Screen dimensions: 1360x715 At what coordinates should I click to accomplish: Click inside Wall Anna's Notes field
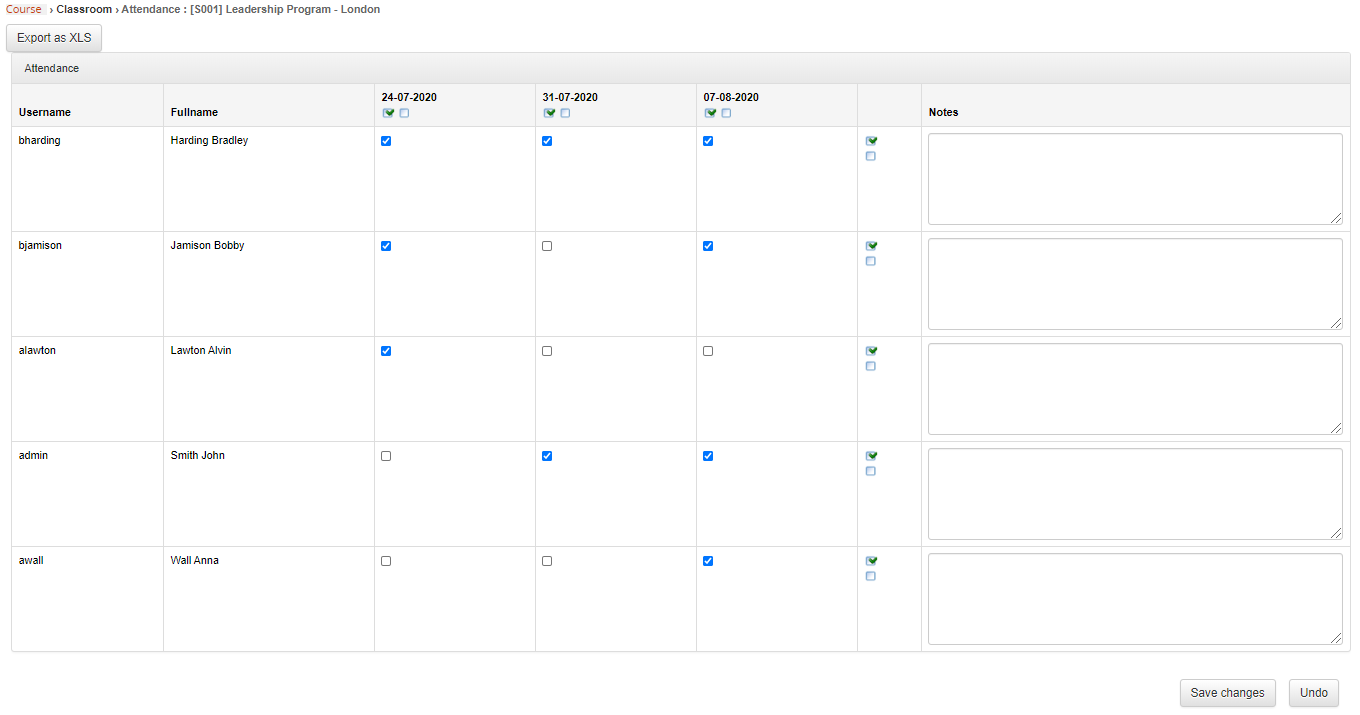(1135, 598)
